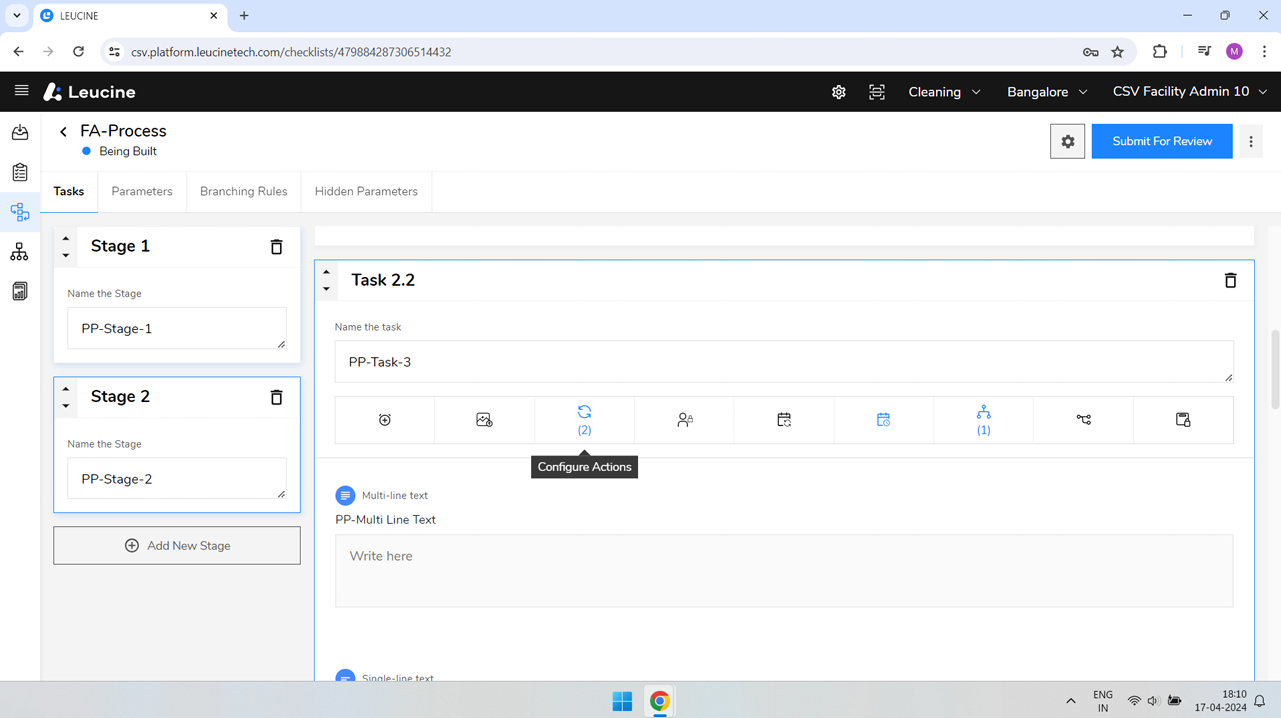Expand the Bangalore facility dropdown

click(1047, 92)
